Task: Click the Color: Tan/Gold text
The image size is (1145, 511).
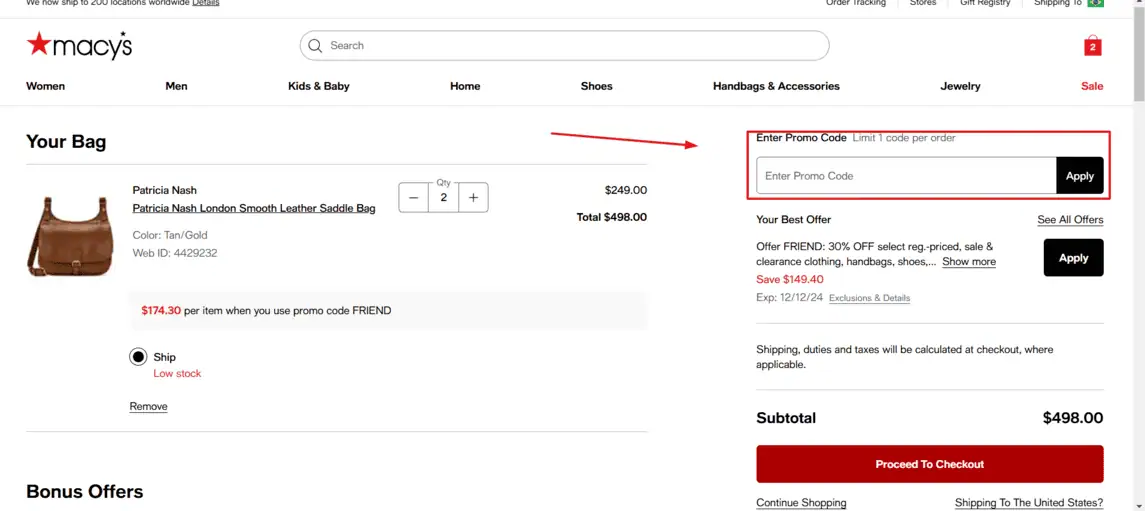Action: pyautogui.click(x=170, y=235)
